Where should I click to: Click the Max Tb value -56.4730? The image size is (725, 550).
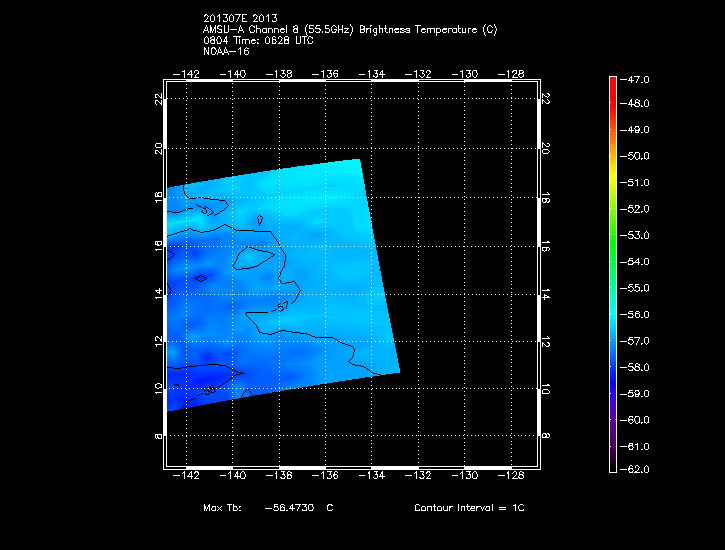289,508
